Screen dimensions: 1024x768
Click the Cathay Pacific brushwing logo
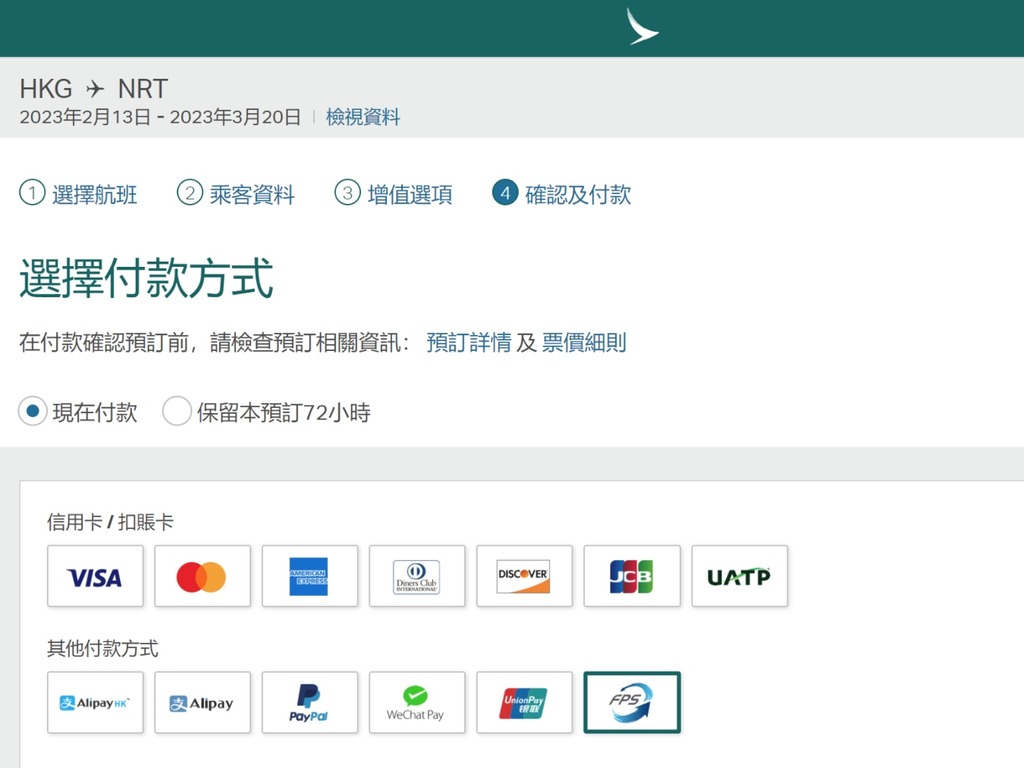pos(642,27)
